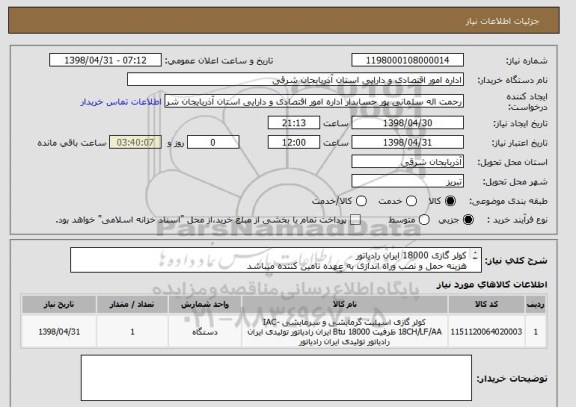Click the طبقه بندی موضوعی label
This screenshot has width=576, height=407.
(x=508, y=201)
